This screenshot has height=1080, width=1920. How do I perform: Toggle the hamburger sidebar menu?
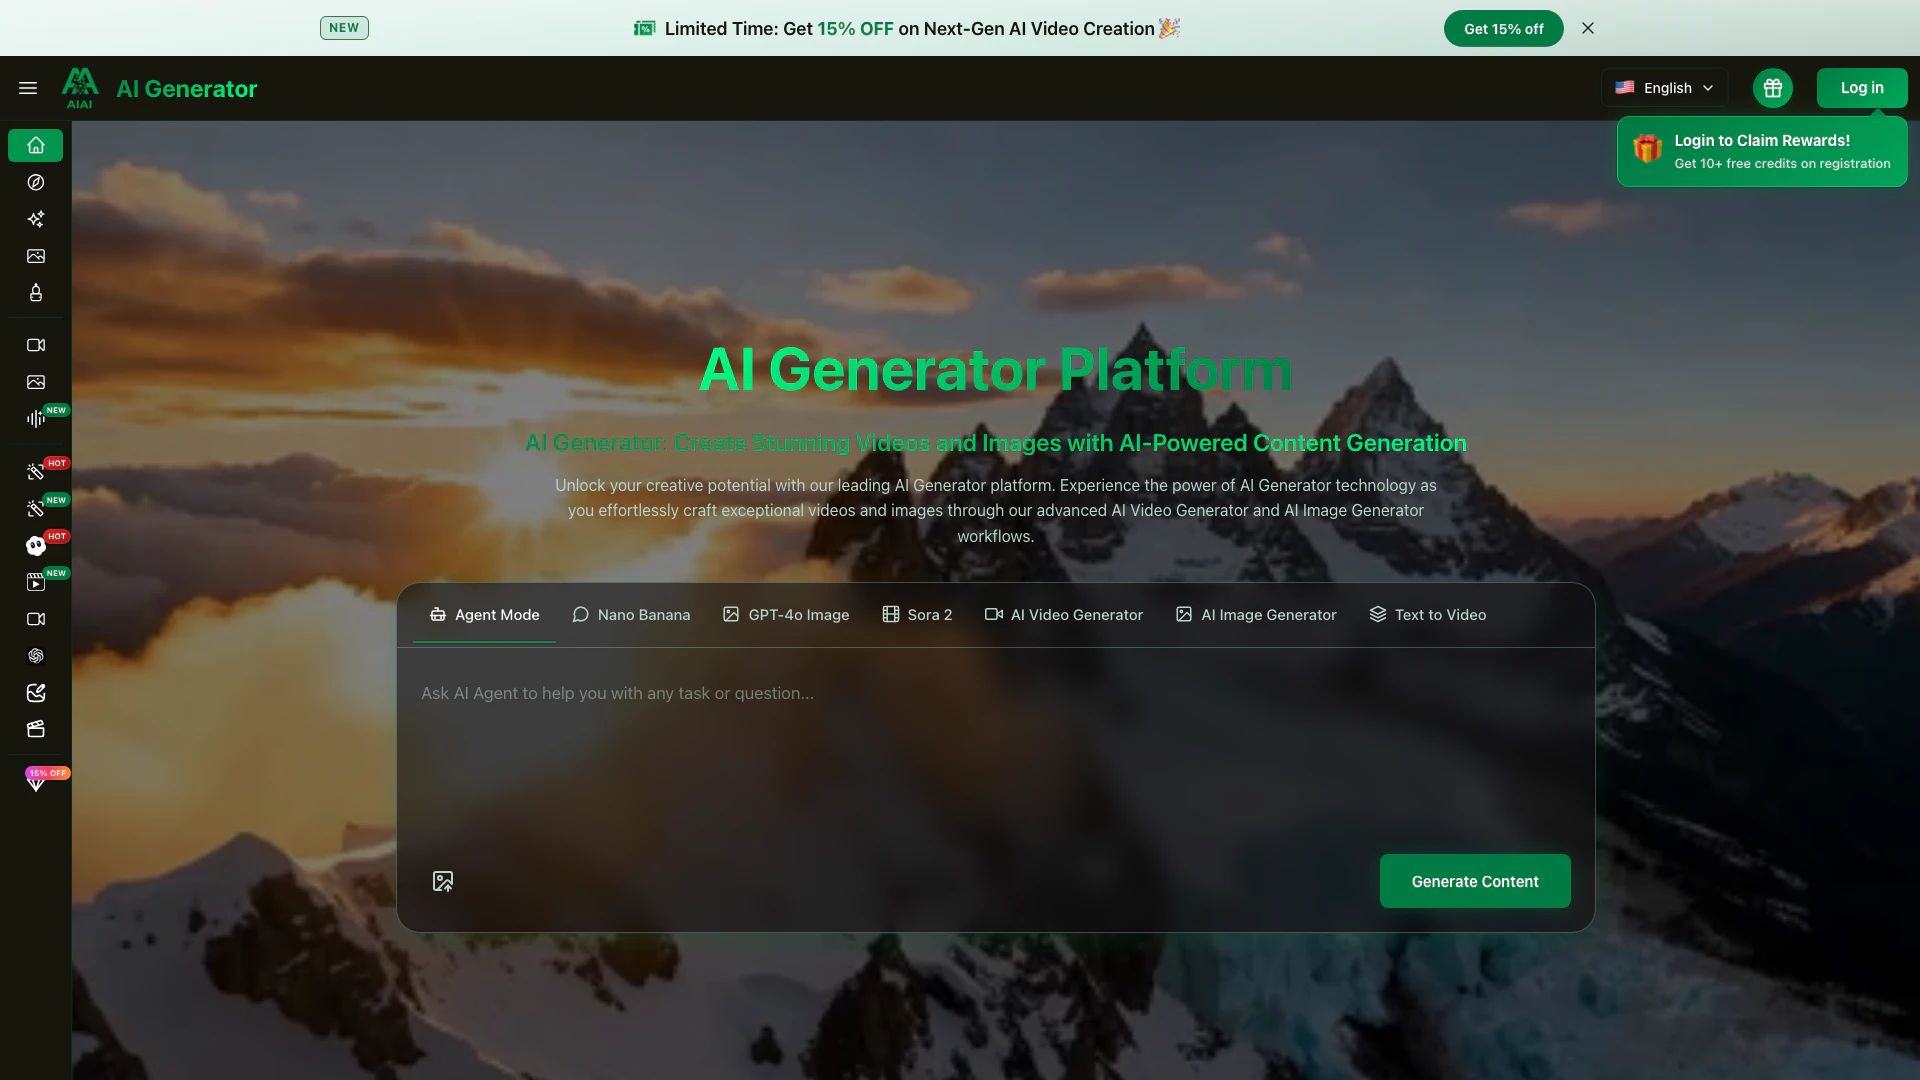pos(28,88)
